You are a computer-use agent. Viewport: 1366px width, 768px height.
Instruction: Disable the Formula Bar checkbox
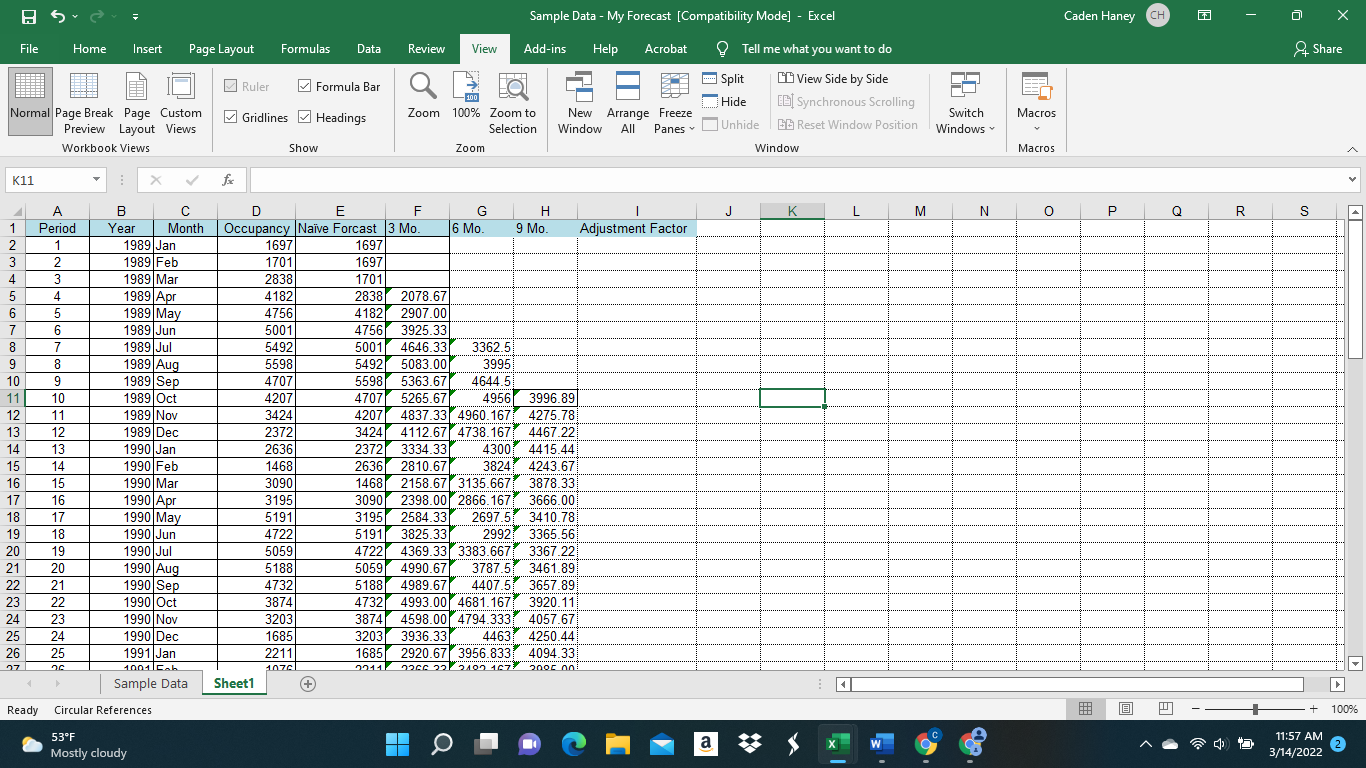pos(307,86)
